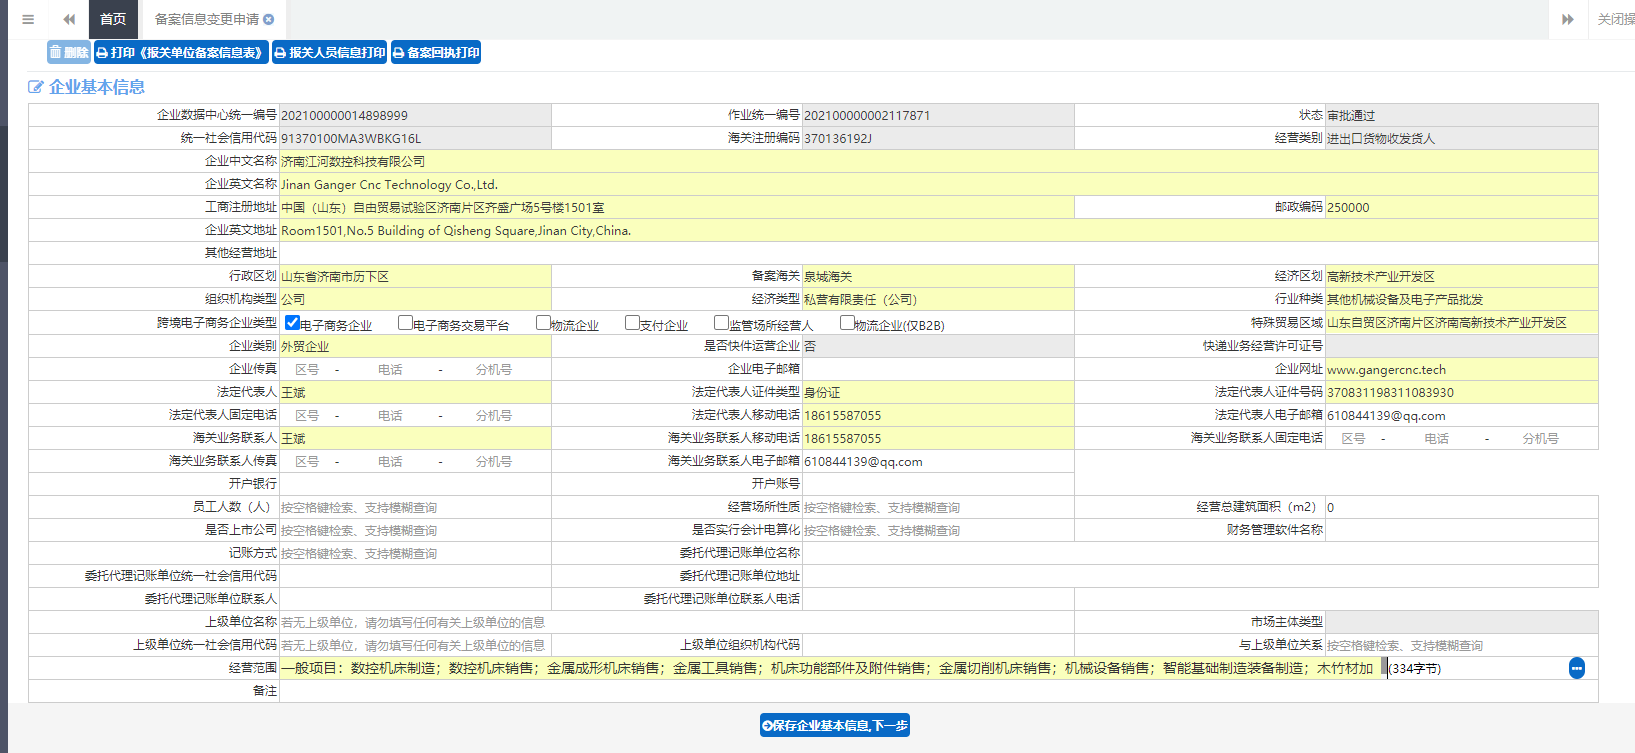Click the 海关业务联系人电子邮箱 field
Screen dimensions: 1635x753
coord(938,461)
